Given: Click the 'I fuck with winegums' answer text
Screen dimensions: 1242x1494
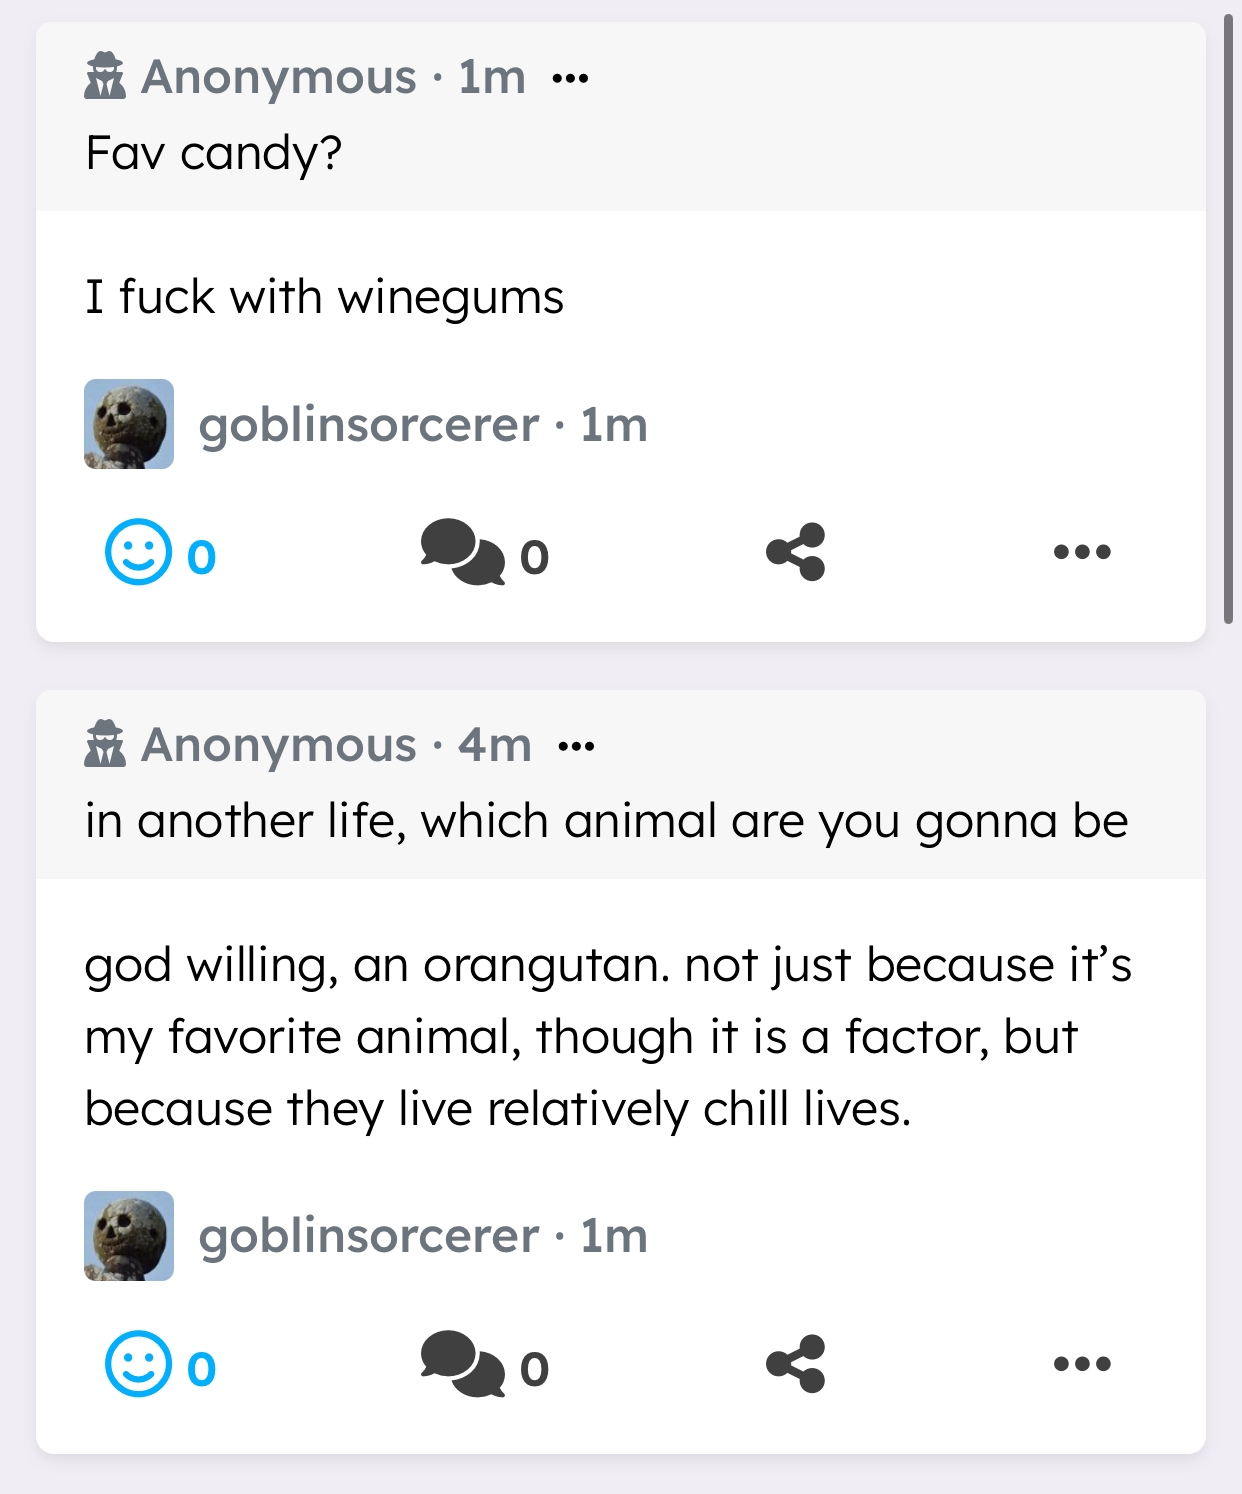Looking at the screenshot, I should coord(324,297).
